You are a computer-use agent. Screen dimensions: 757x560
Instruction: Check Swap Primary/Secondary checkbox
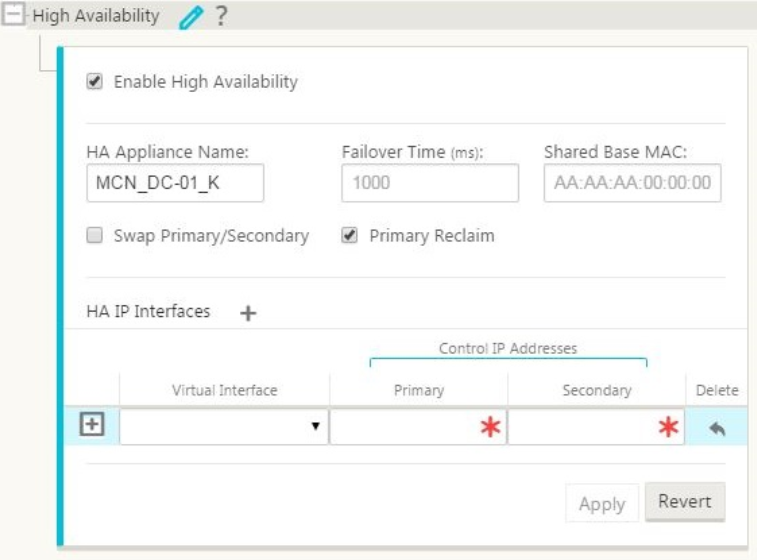coord(95,236)
